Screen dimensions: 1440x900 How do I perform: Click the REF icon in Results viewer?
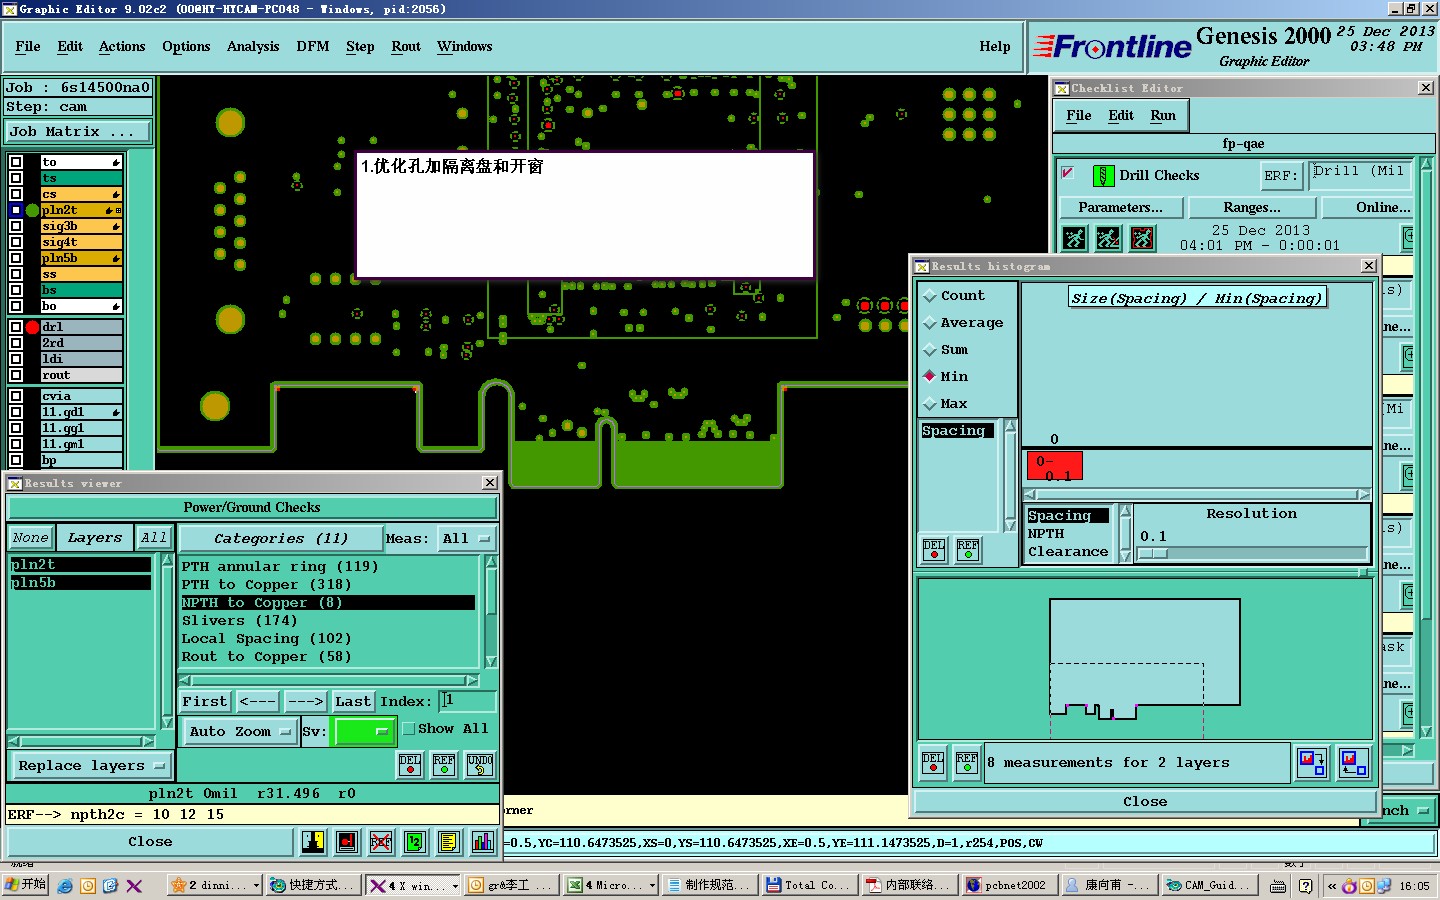click(444, 765)
